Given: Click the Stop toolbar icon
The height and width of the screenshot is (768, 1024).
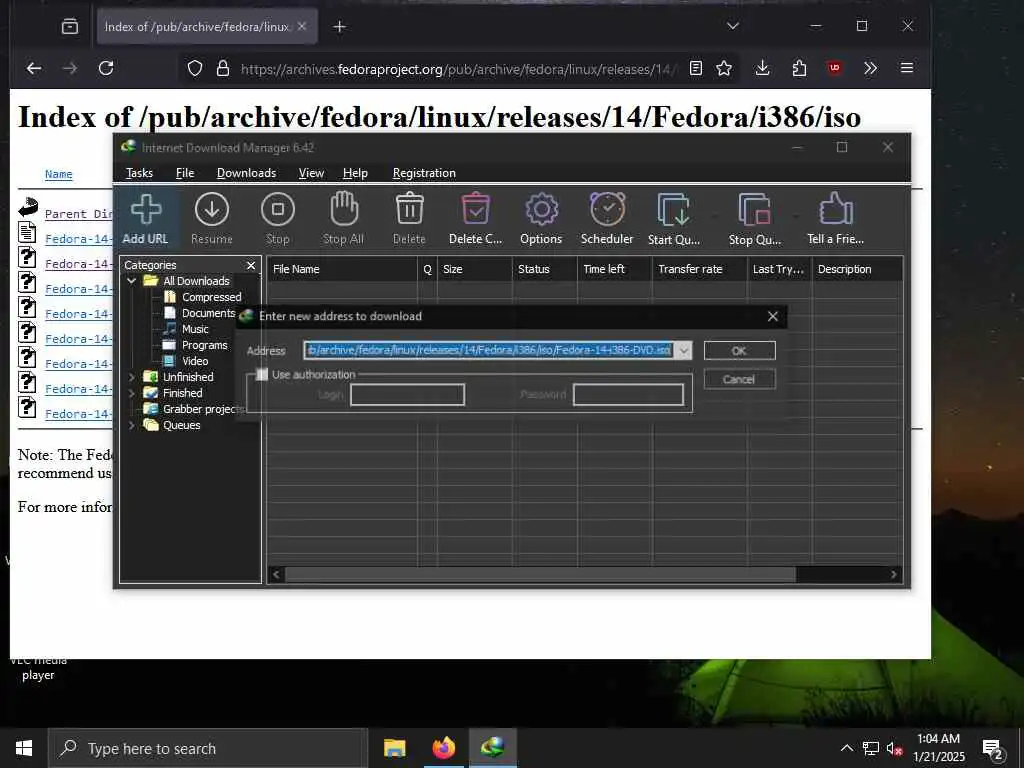Looking at the screenshot, I should [278, 218].
